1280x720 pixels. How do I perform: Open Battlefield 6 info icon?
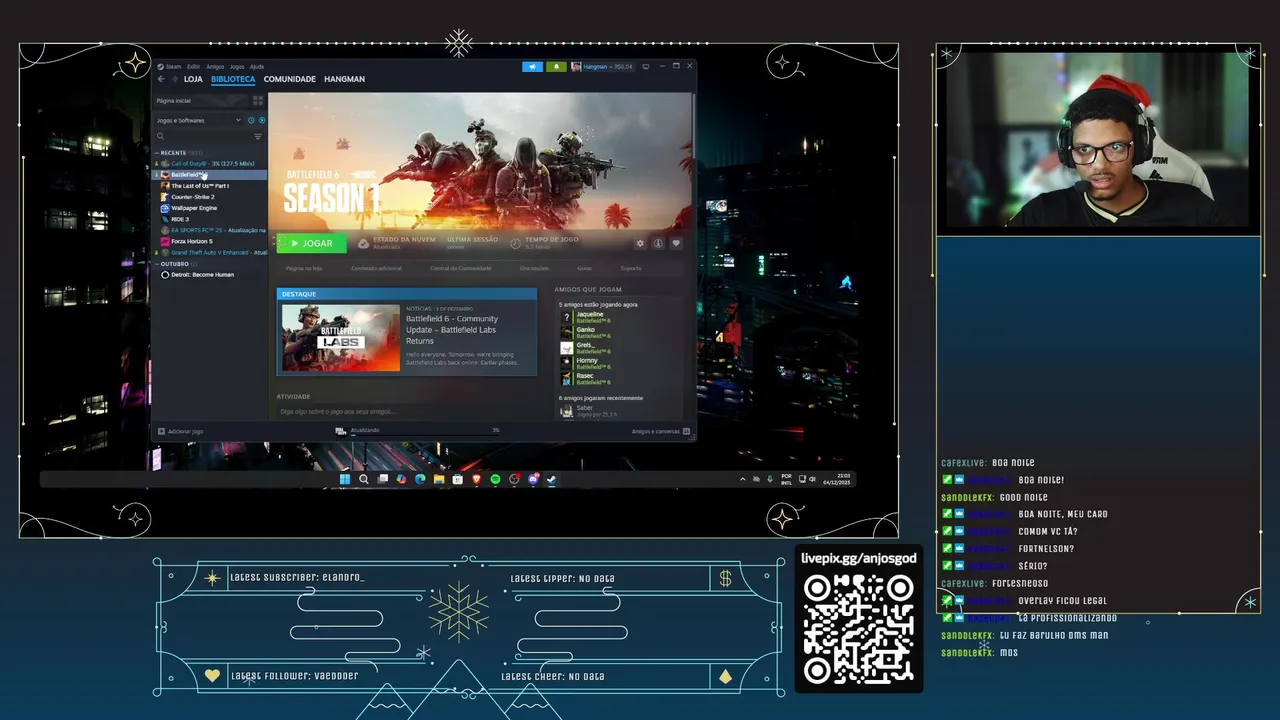click(x=658, y=243)
